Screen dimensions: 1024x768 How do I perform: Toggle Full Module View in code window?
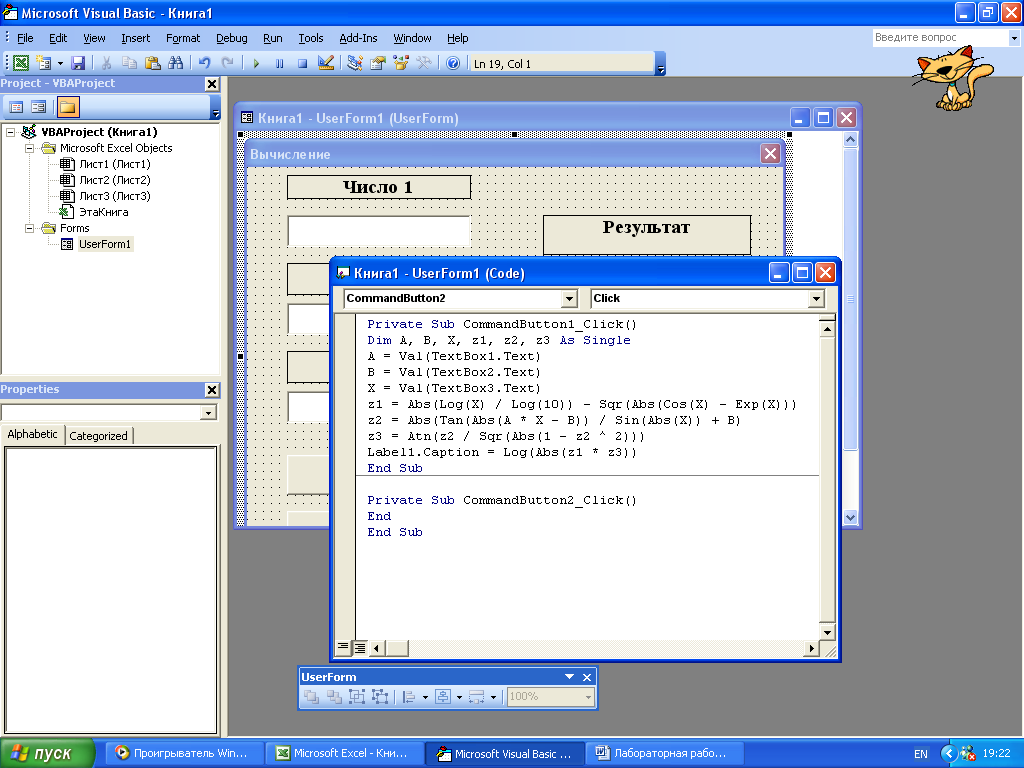tap(359, 648)
